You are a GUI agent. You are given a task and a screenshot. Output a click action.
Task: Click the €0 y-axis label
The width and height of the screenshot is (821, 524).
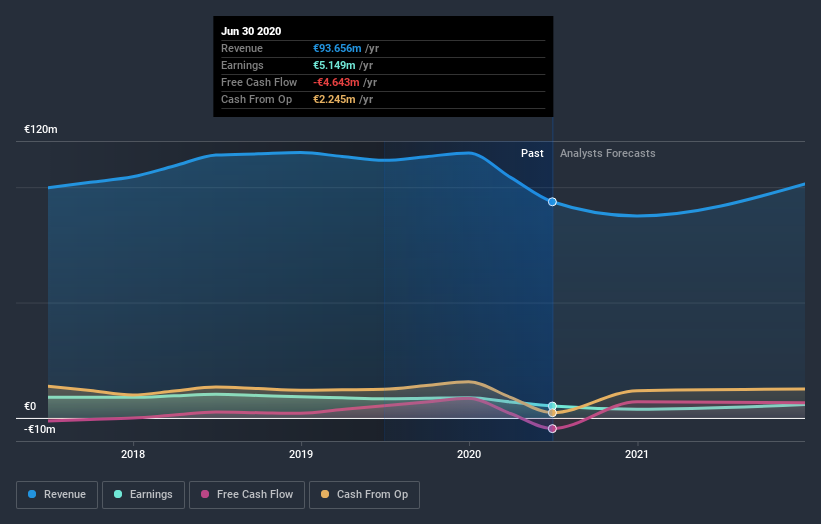point(30,406)
